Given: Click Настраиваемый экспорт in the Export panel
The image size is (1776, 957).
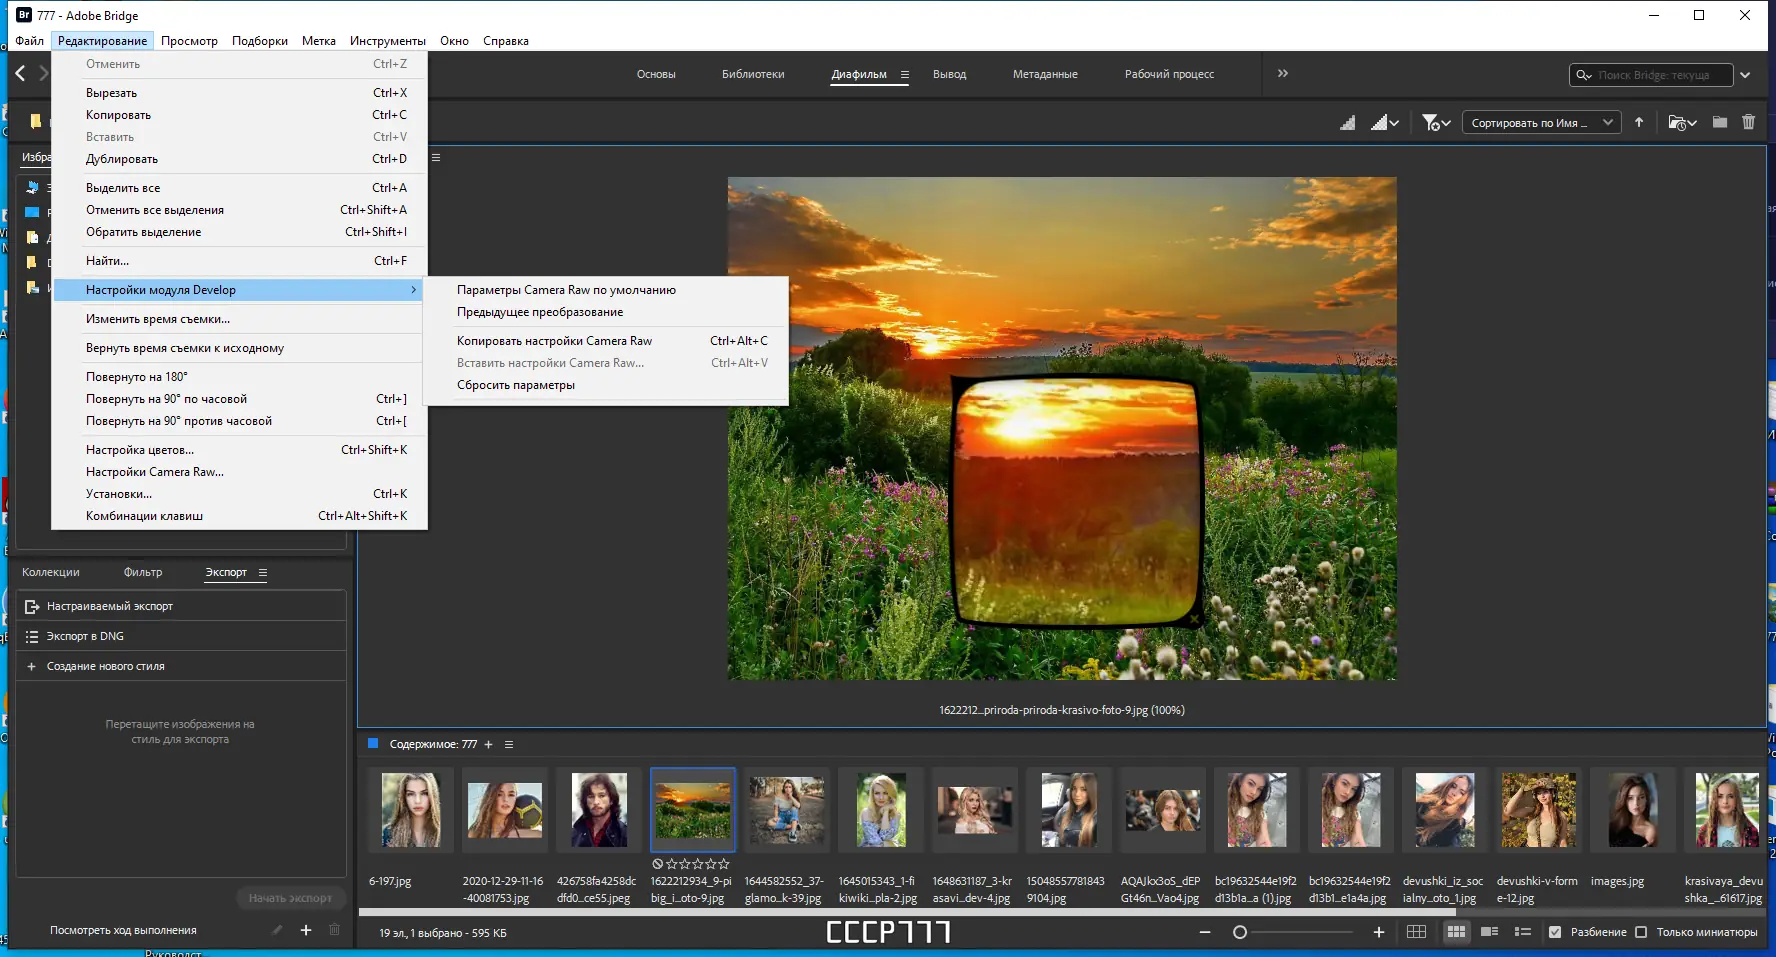Looking at the screenshot, I should [109, 606].
